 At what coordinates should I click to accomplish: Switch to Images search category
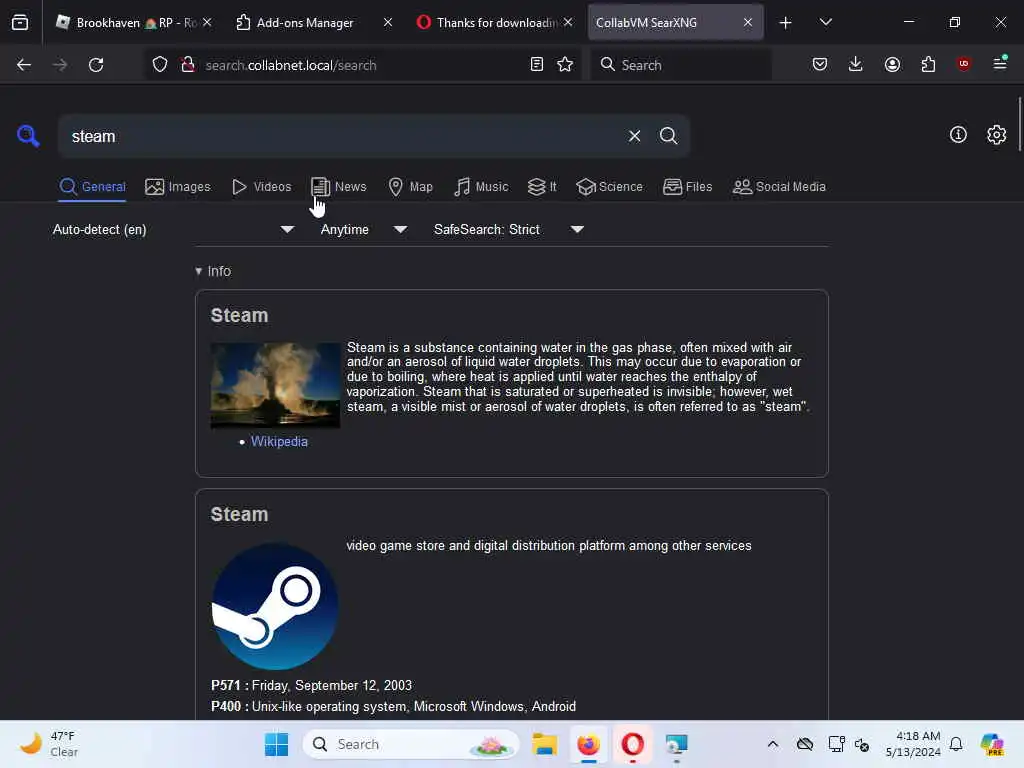click(178, 187)
